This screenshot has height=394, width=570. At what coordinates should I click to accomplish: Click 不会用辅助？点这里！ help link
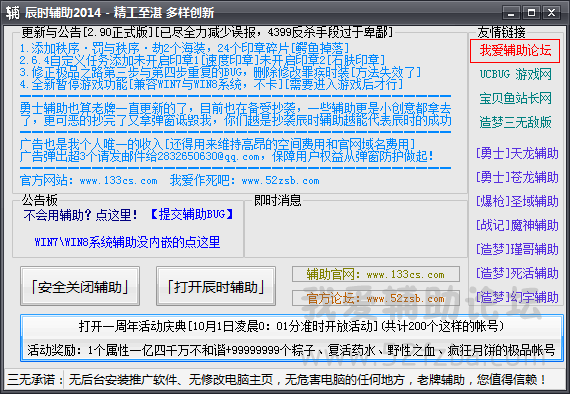pos(81,215)
